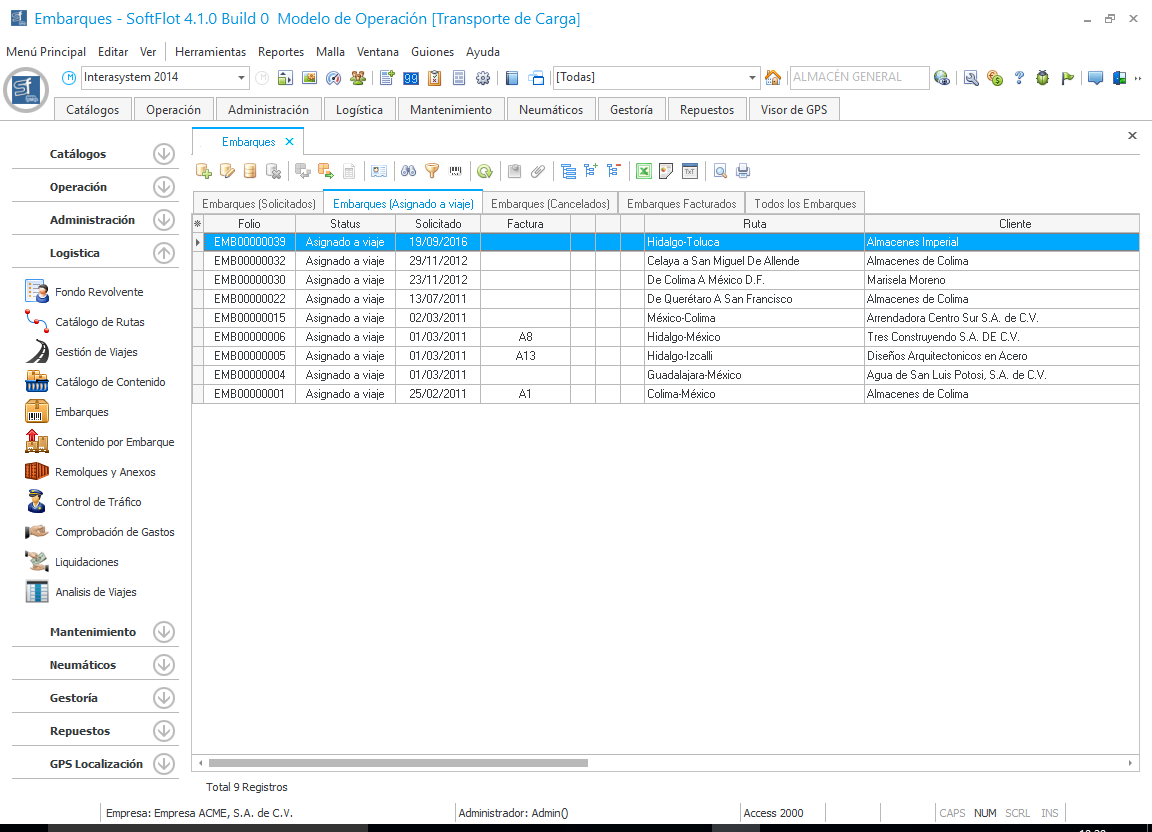Click the printer icon in Embarques toolbar

click(x=743, y=171)
